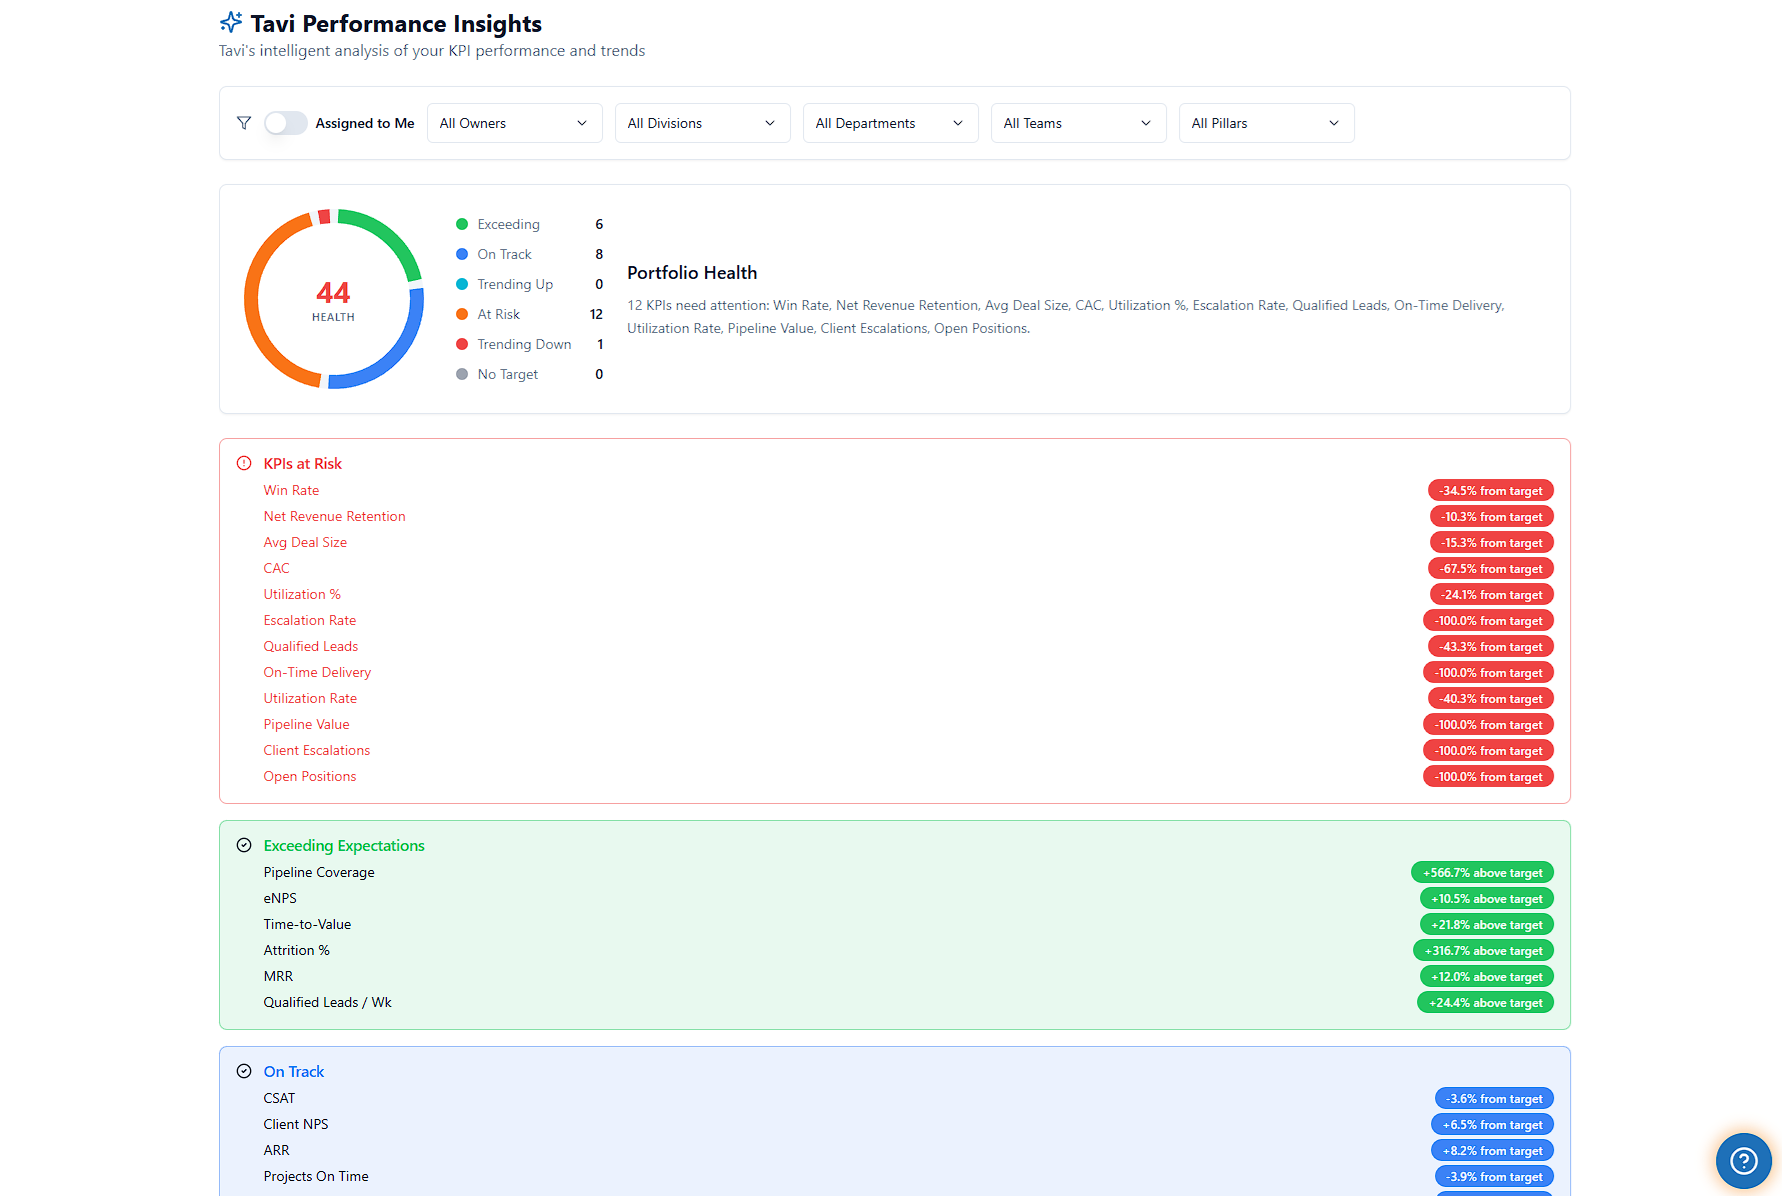This screenshot has height=1196, width=1782.
Task: Click the green Exceeding legend dot
Action: point(462,224)
